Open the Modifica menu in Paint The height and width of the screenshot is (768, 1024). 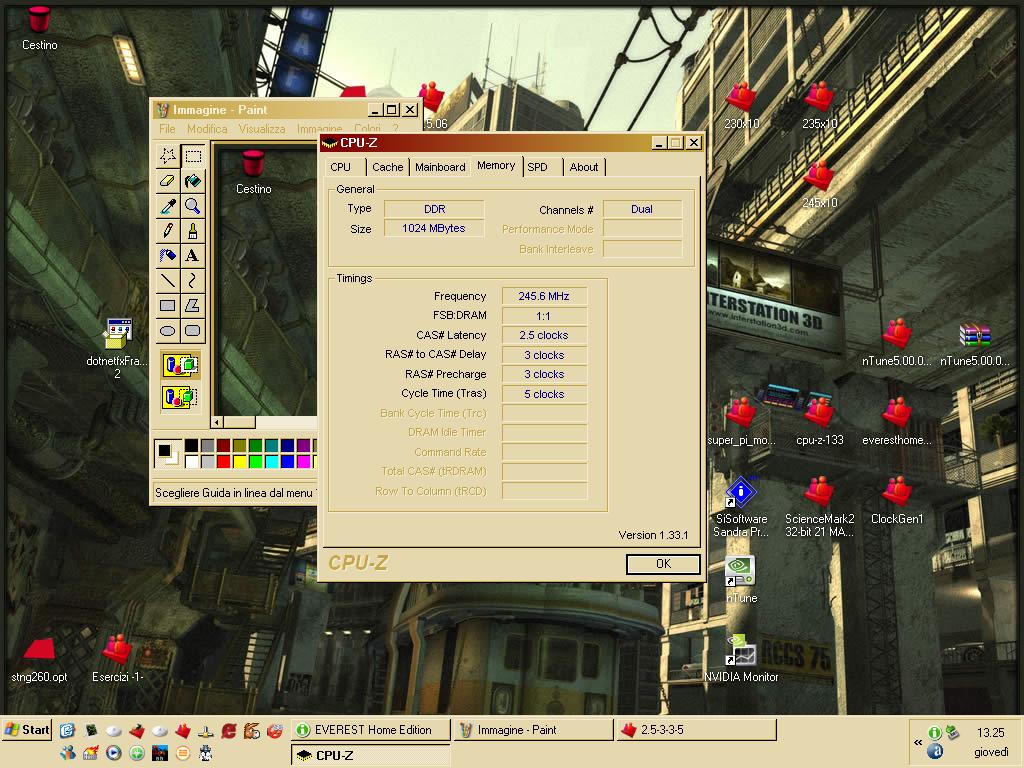pyautogui.click(x=207, y=129)
